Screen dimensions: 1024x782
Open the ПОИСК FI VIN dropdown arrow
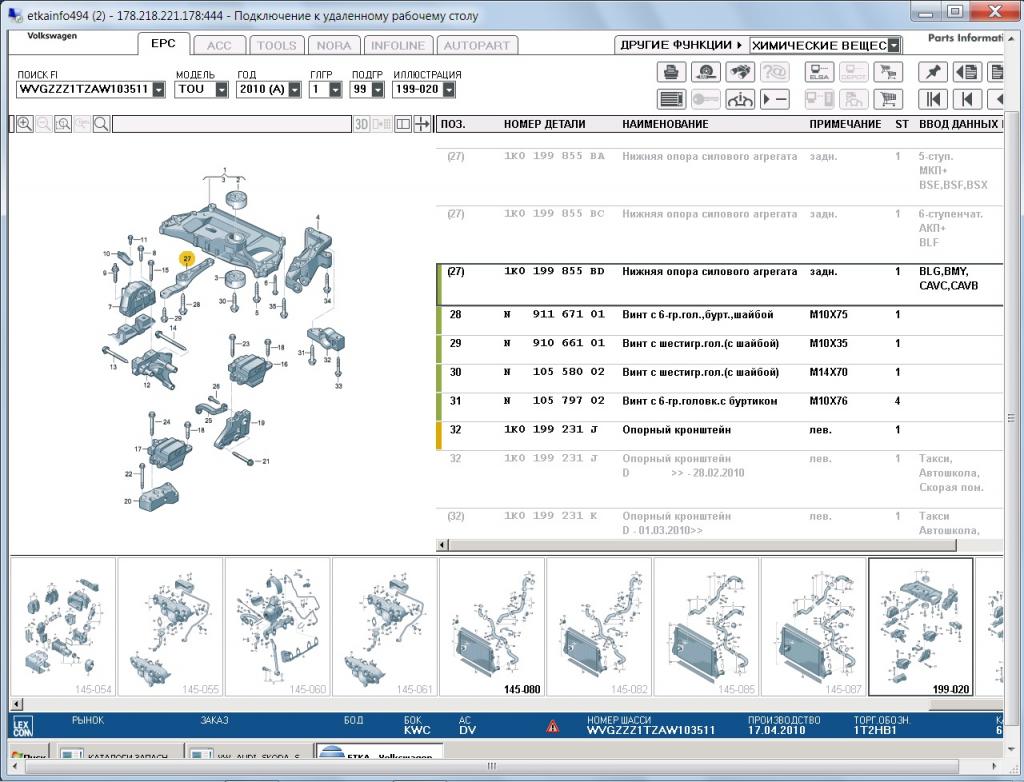pyautogui.click(x=159, y=90)
